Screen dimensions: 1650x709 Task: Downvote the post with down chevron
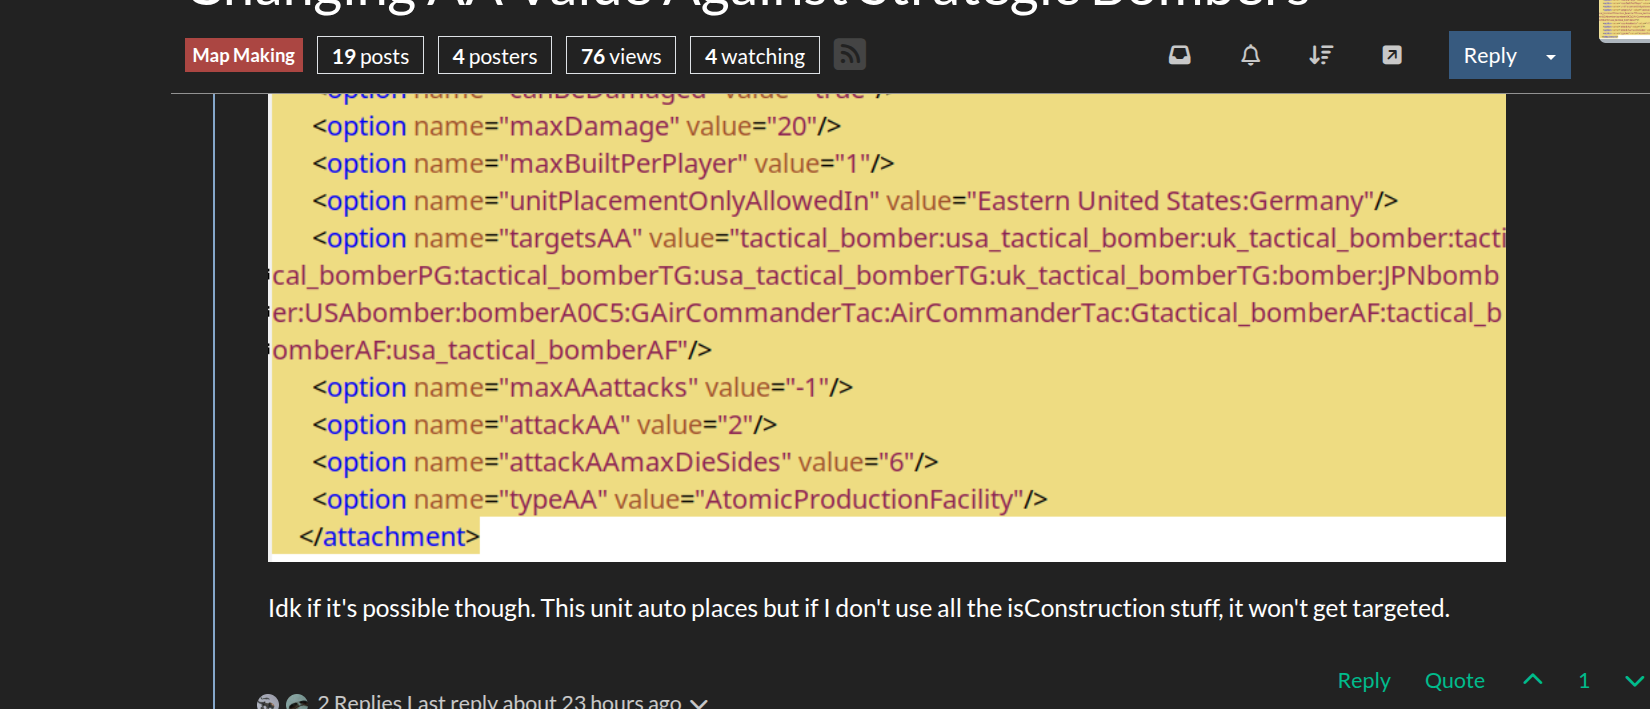point(1635,680)
